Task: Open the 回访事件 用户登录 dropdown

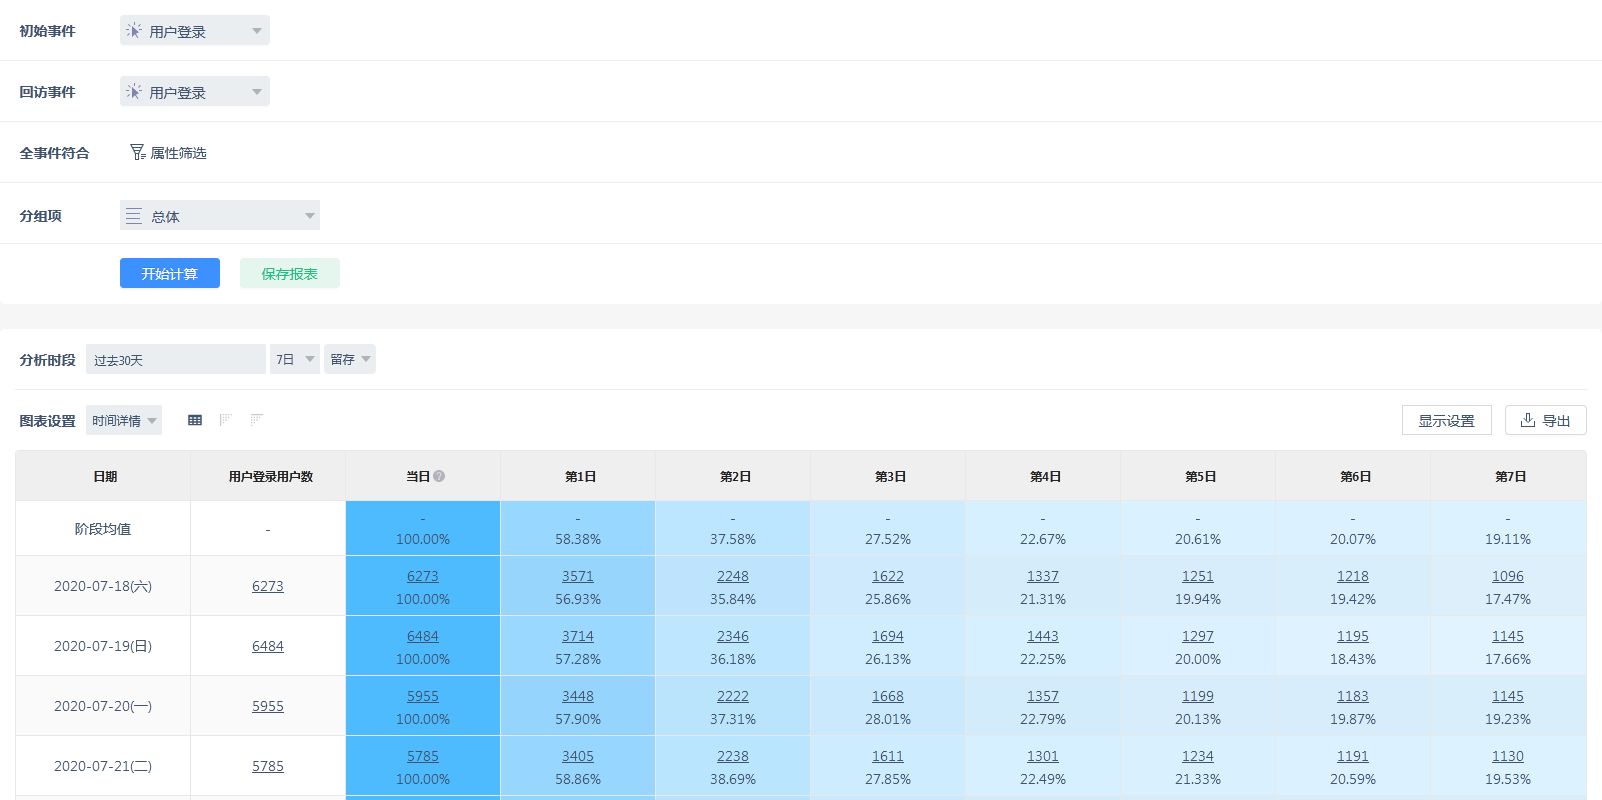Action: (195, 92)
